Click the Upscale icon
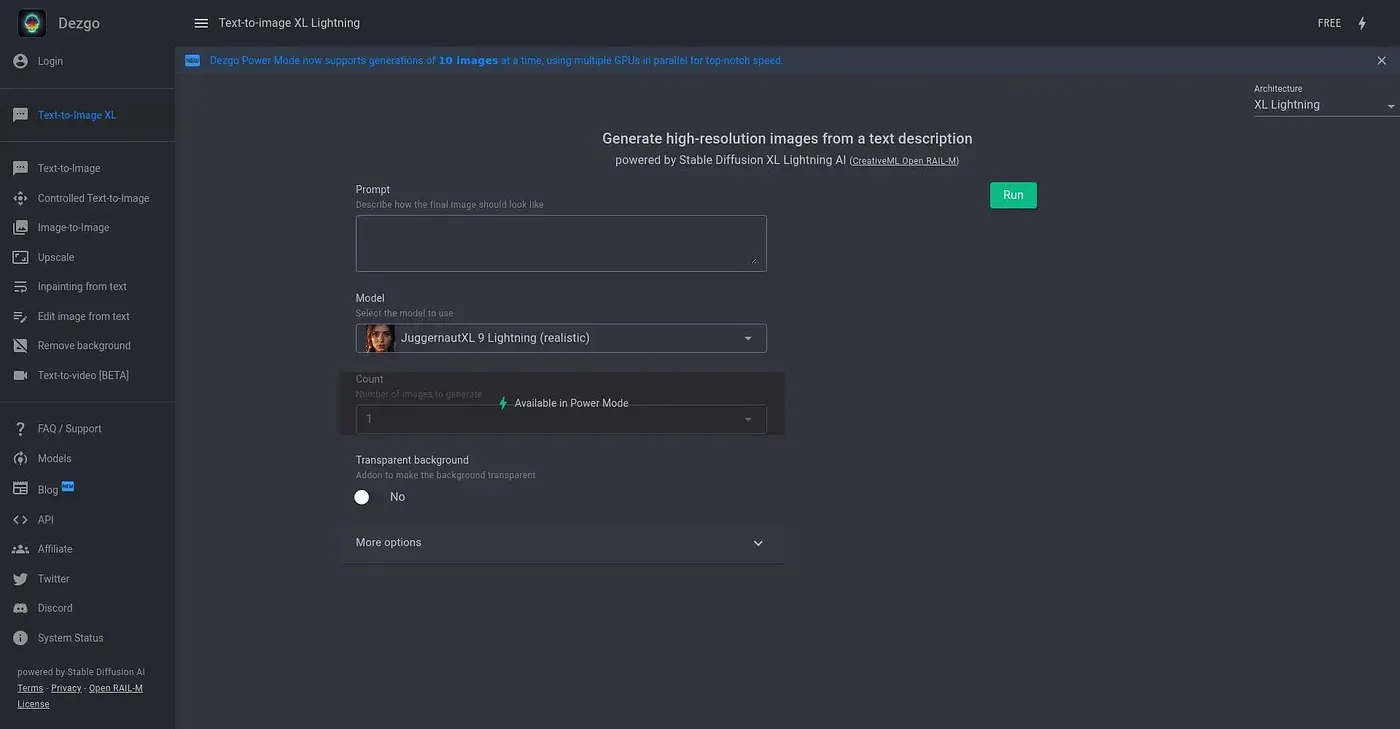Image resolution: width=1400 pixels, height=729 pixels. (x=20, y=257)
